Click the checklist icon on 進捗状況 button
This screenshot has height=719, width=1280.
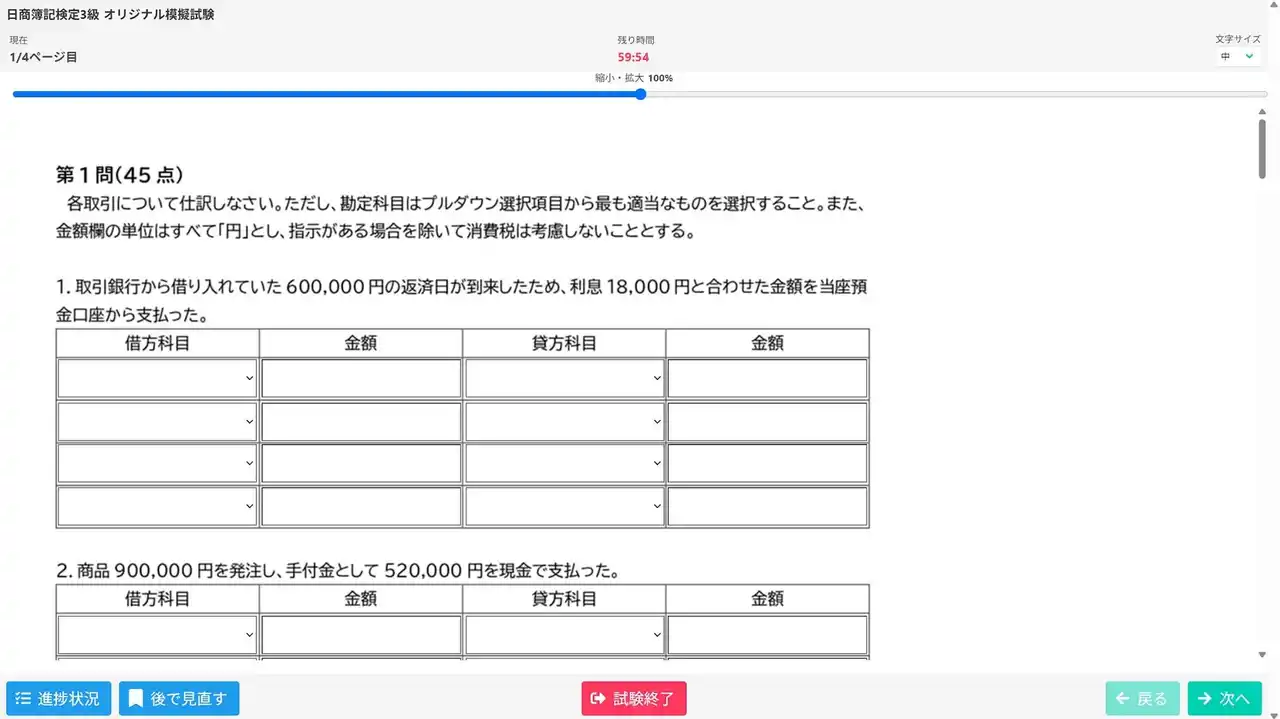24,699
